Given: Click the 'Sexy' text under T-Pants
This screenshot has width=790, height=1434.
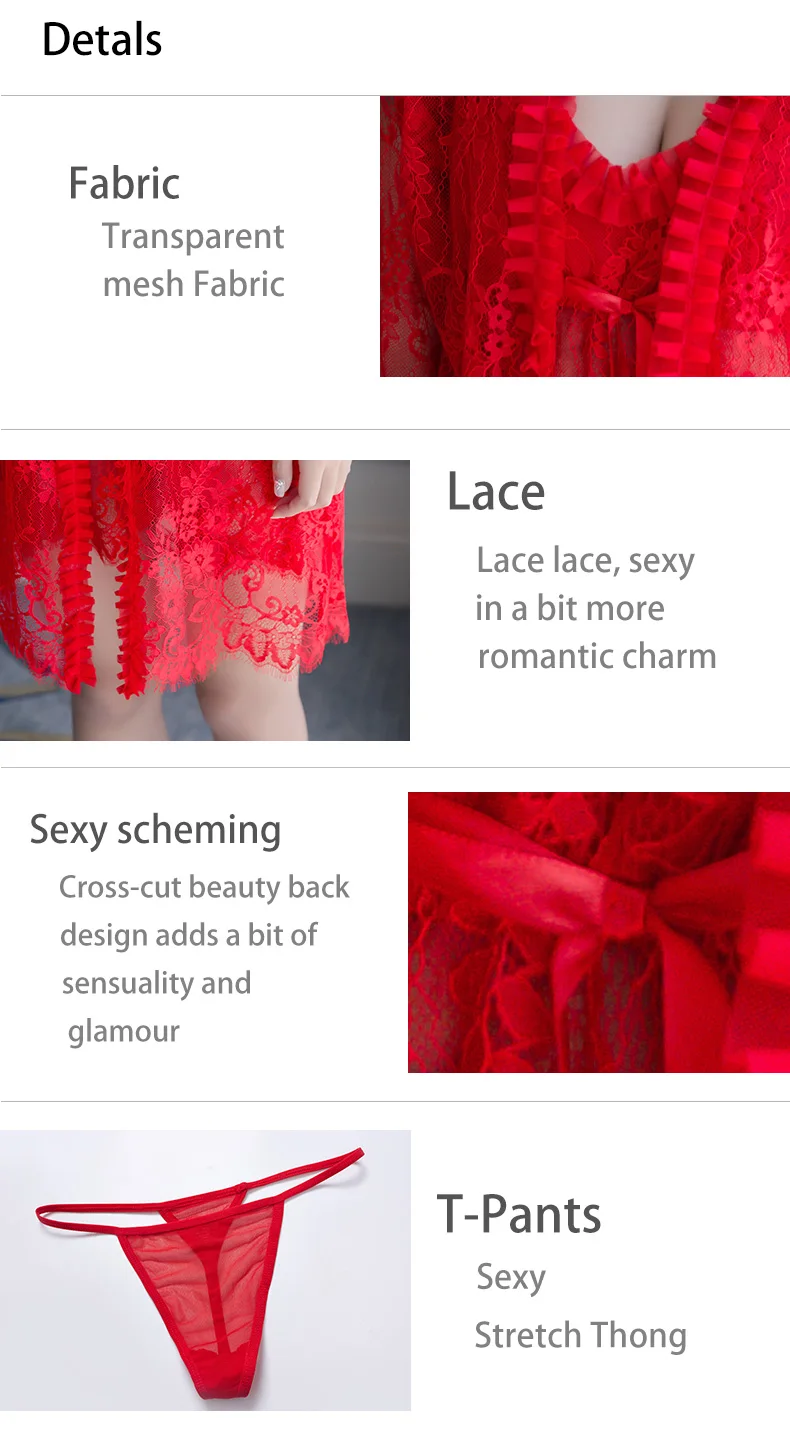Looking at the screenshot, I should (510, 1278).
